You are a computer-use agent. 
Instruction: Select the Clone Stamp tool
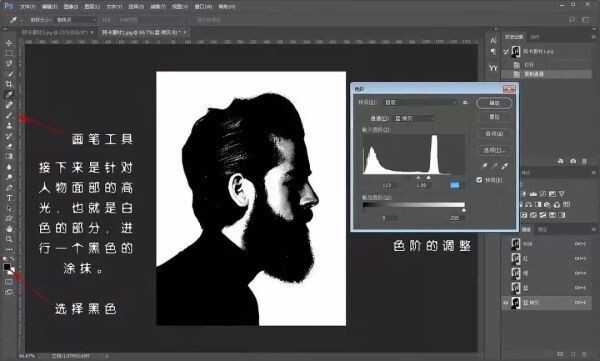point(9,126)
